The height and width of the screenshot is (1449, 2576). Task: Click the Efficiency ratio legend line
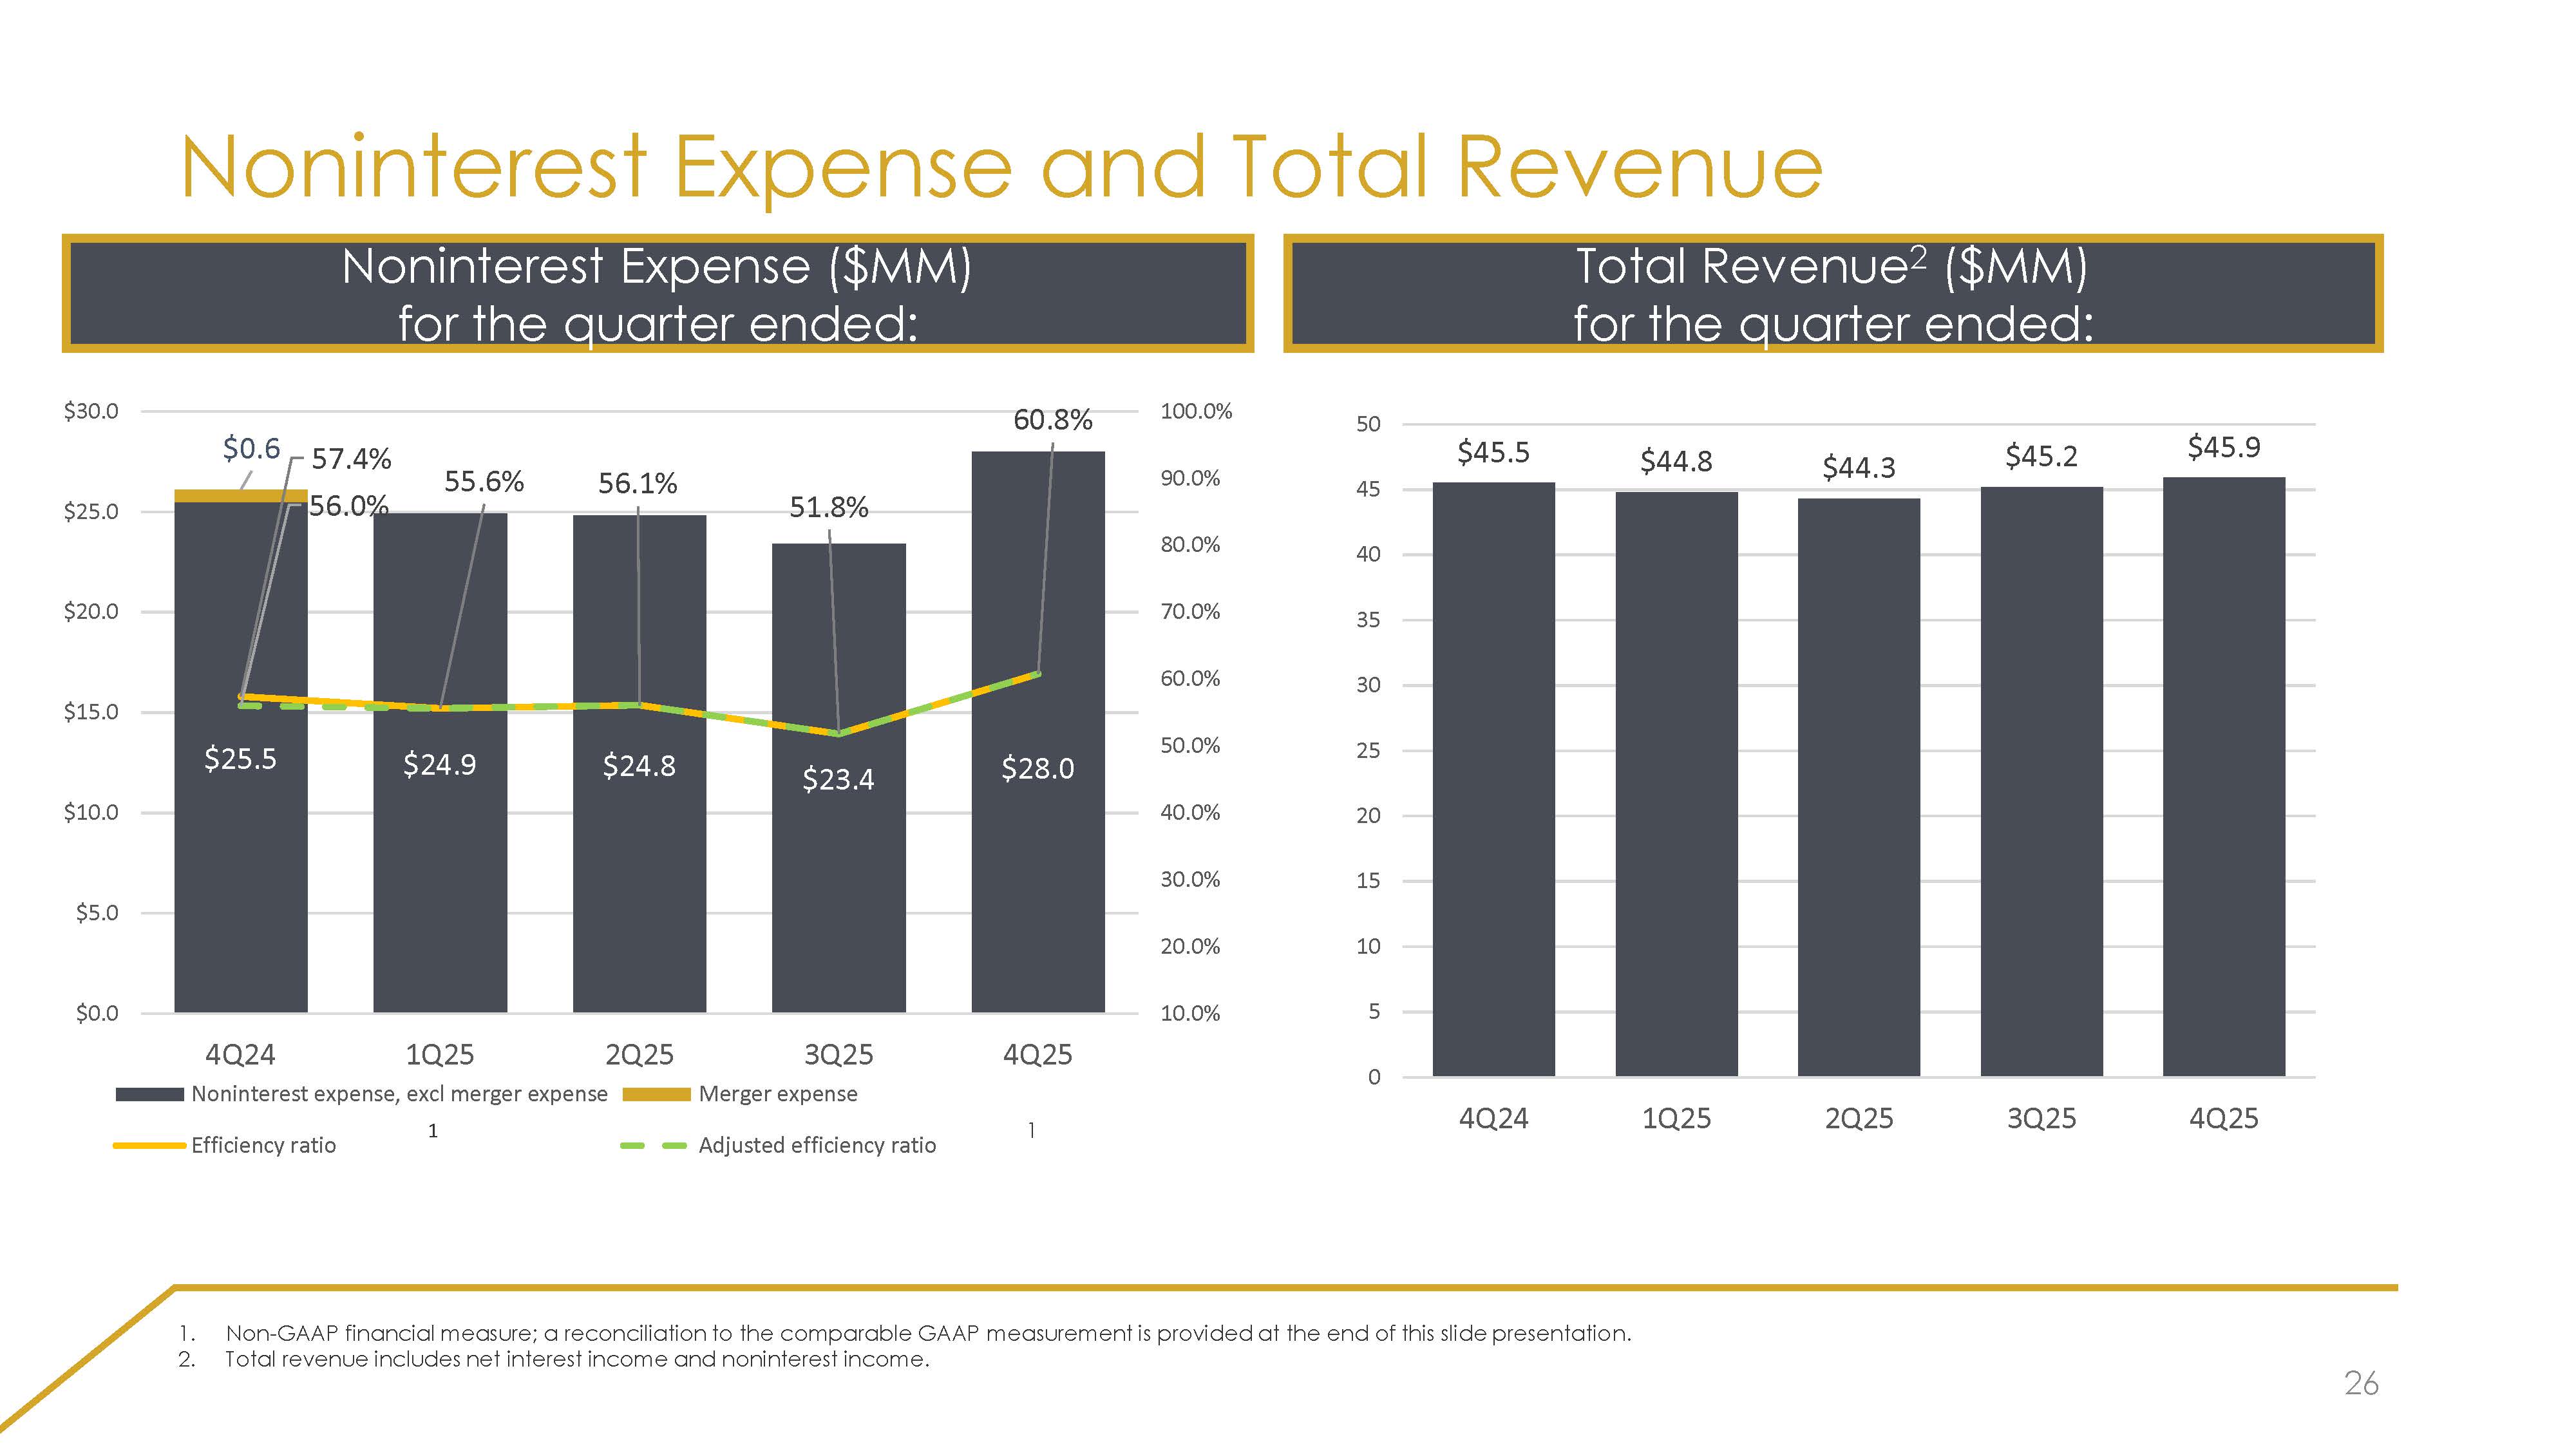[x=149, y=1145]
